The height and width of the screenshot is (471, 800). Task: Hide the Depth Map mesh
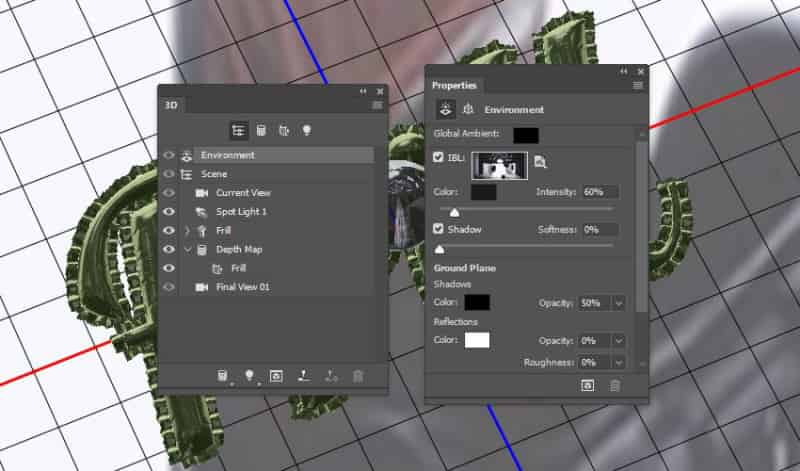coord(168,250)
